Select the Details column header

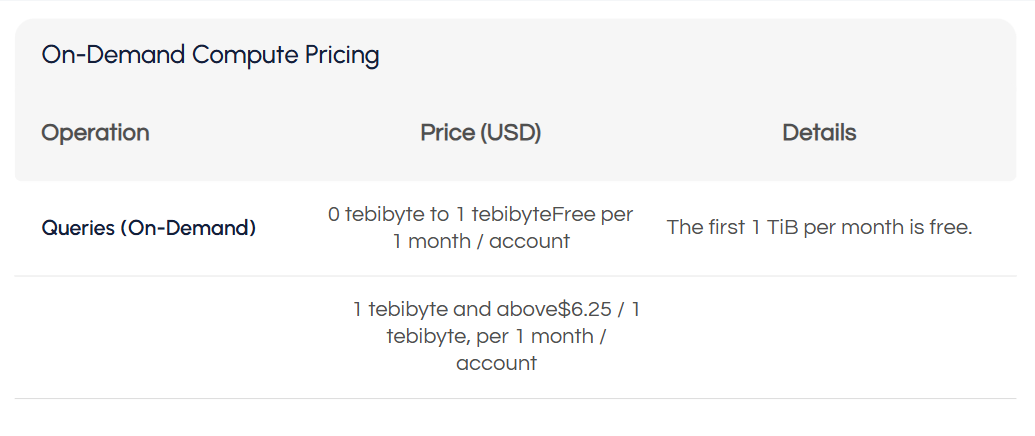[819, 133]
